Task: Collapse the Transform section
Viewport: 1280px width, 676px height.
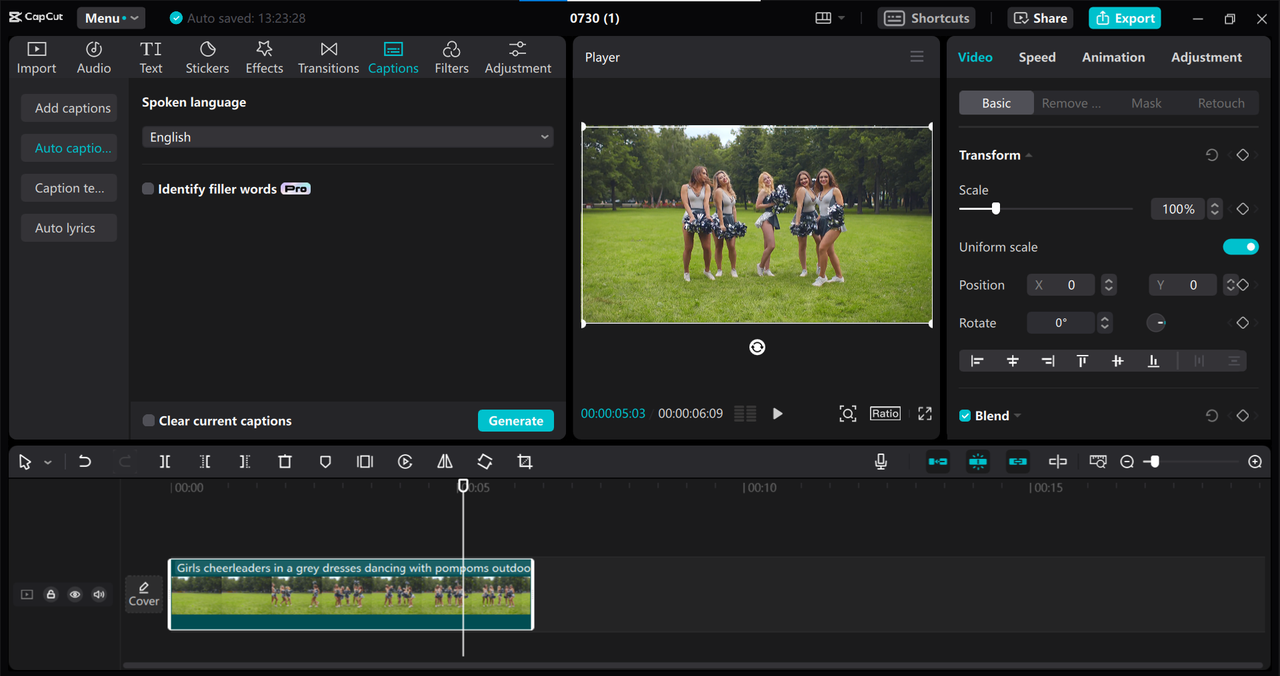Action: click(x=1029, y=156)
